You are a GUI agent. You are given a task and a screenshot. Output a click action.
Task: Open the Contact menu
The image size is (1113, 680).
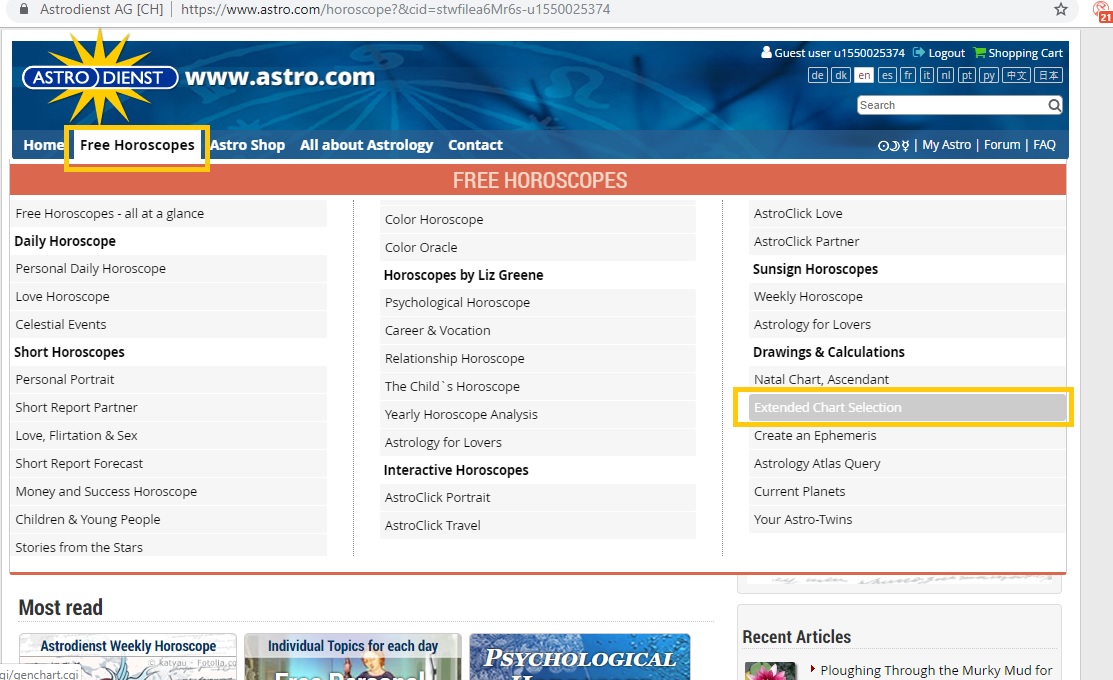tap(475, 145)
